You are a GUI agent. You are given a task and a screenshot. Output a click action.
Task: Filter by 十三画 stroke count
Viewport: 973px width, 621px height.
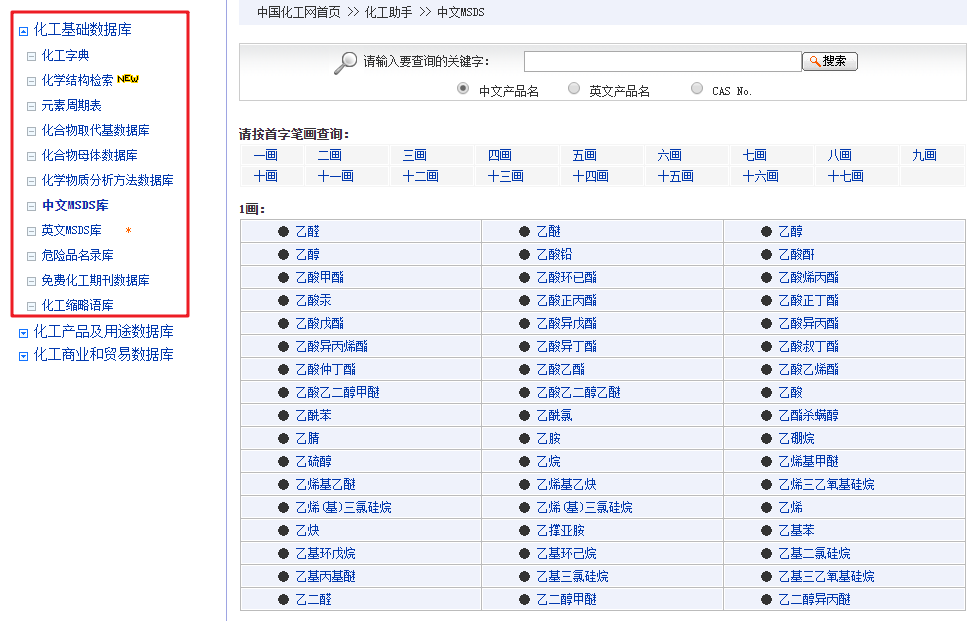[506, 176]
